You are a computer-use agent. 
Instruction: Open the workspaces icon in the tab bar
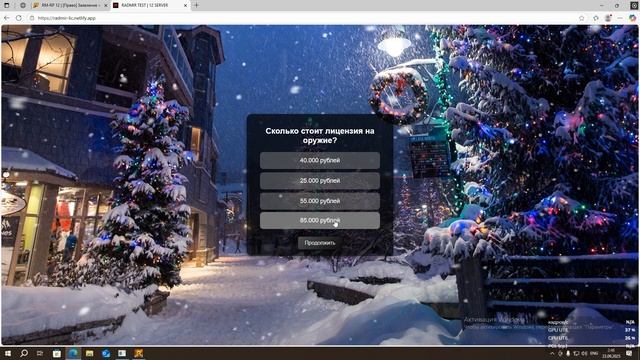pyautogui.click(x=22, y=5)
